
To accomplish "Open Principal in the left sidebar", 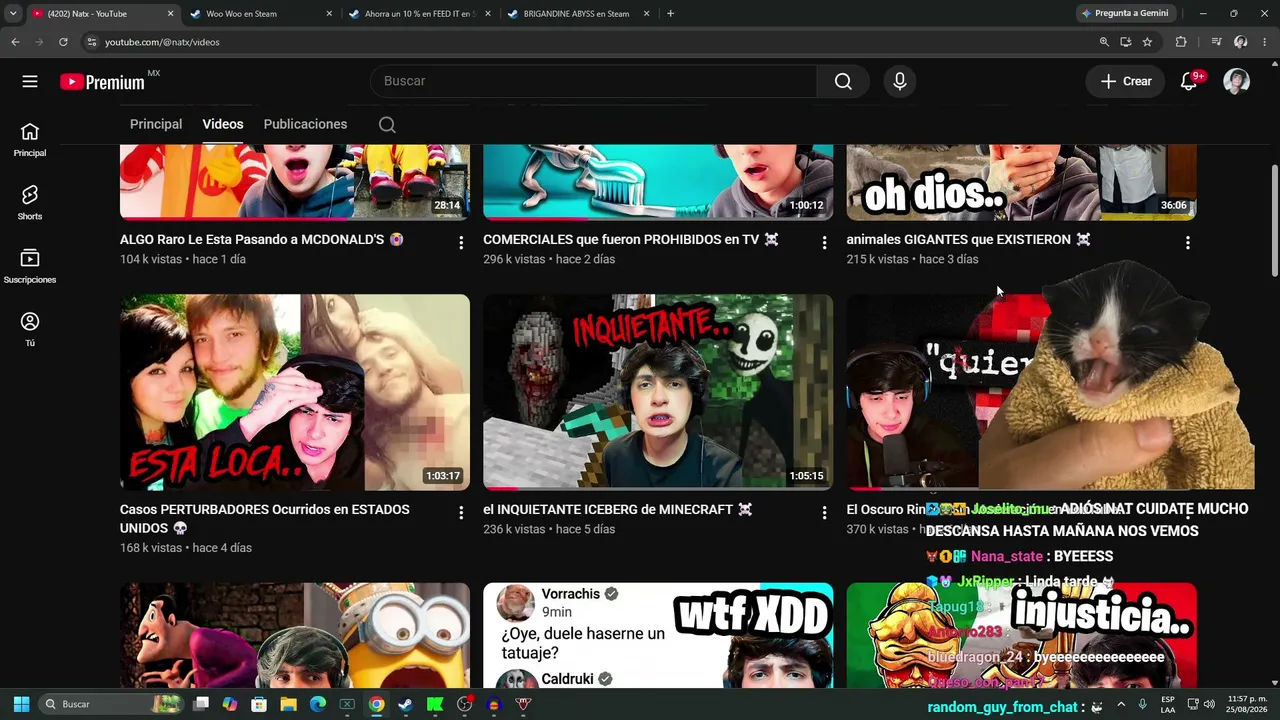I will 30,140.
